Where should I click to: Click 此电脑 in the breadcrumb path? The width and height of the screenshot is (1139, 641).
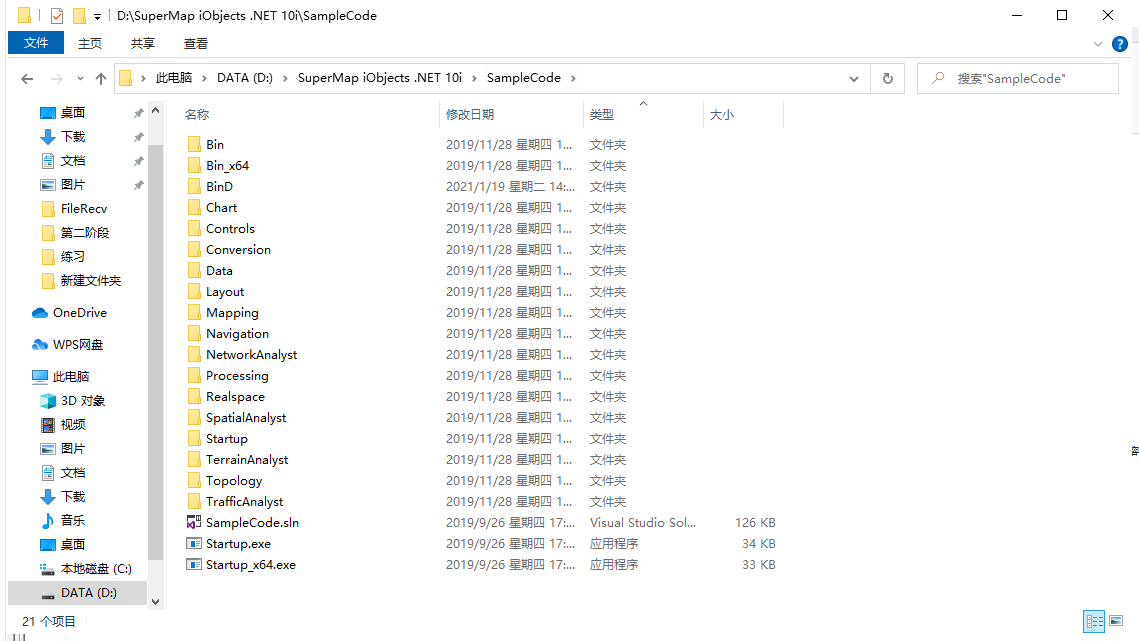tap(174, 78)
